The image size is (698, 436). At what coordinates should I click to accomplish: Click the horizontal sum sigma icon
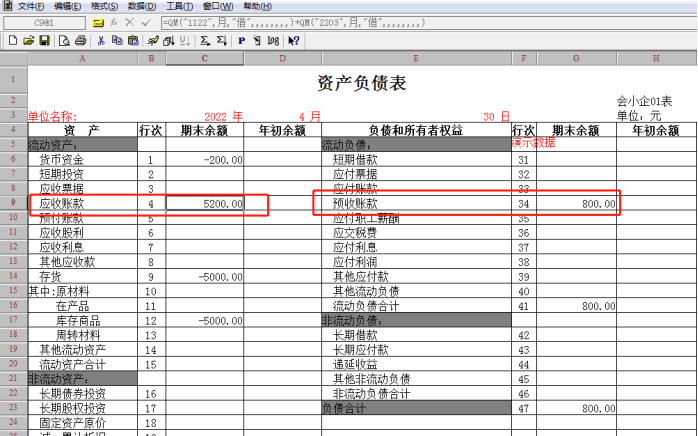(x=205, y=41)
